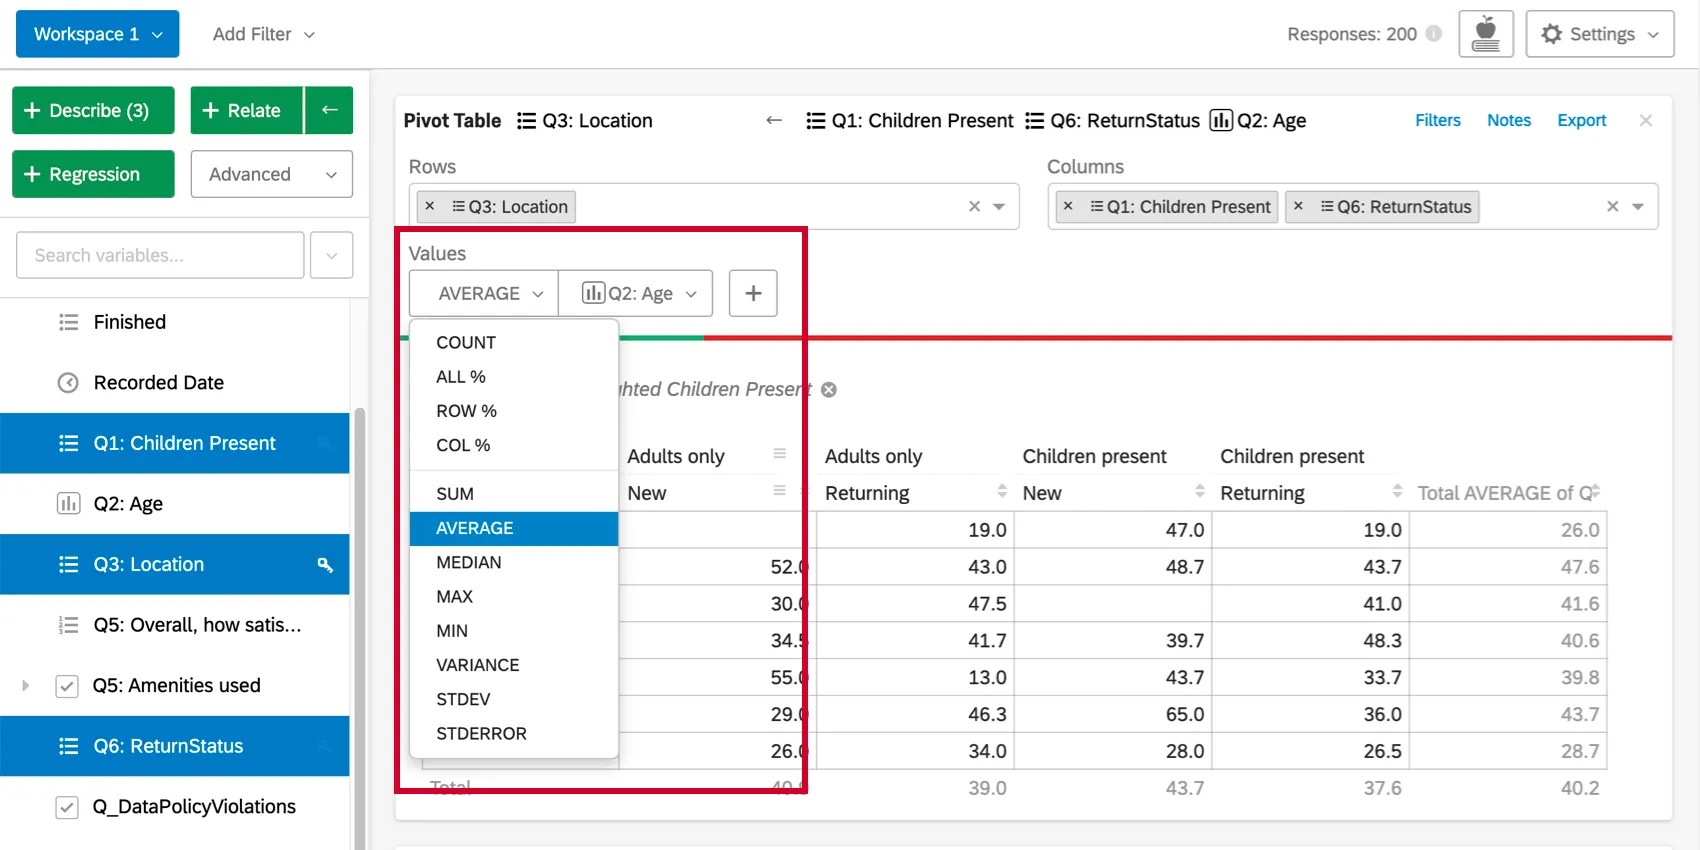Open the Advanced dropdown
The width and height of the screenshot is (1700, 850).
[271, 174]
